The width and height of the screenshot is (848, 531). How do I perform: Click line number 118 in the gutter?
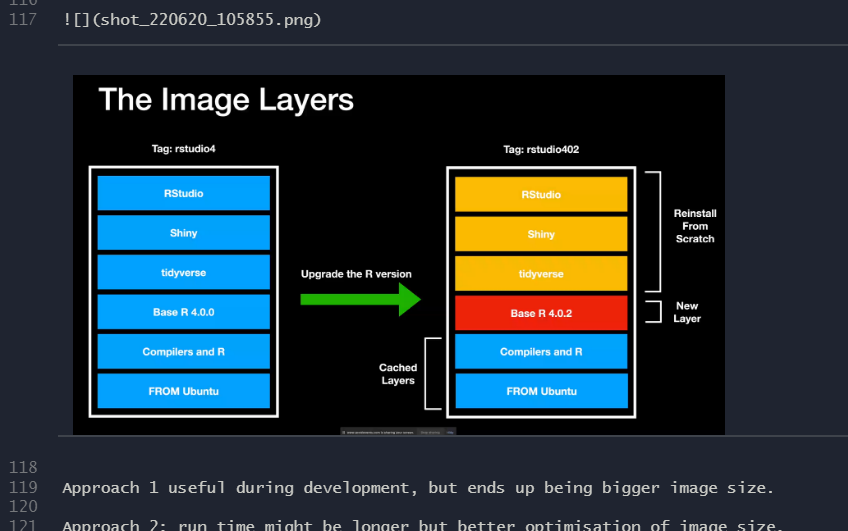click(x=23, y=468)
